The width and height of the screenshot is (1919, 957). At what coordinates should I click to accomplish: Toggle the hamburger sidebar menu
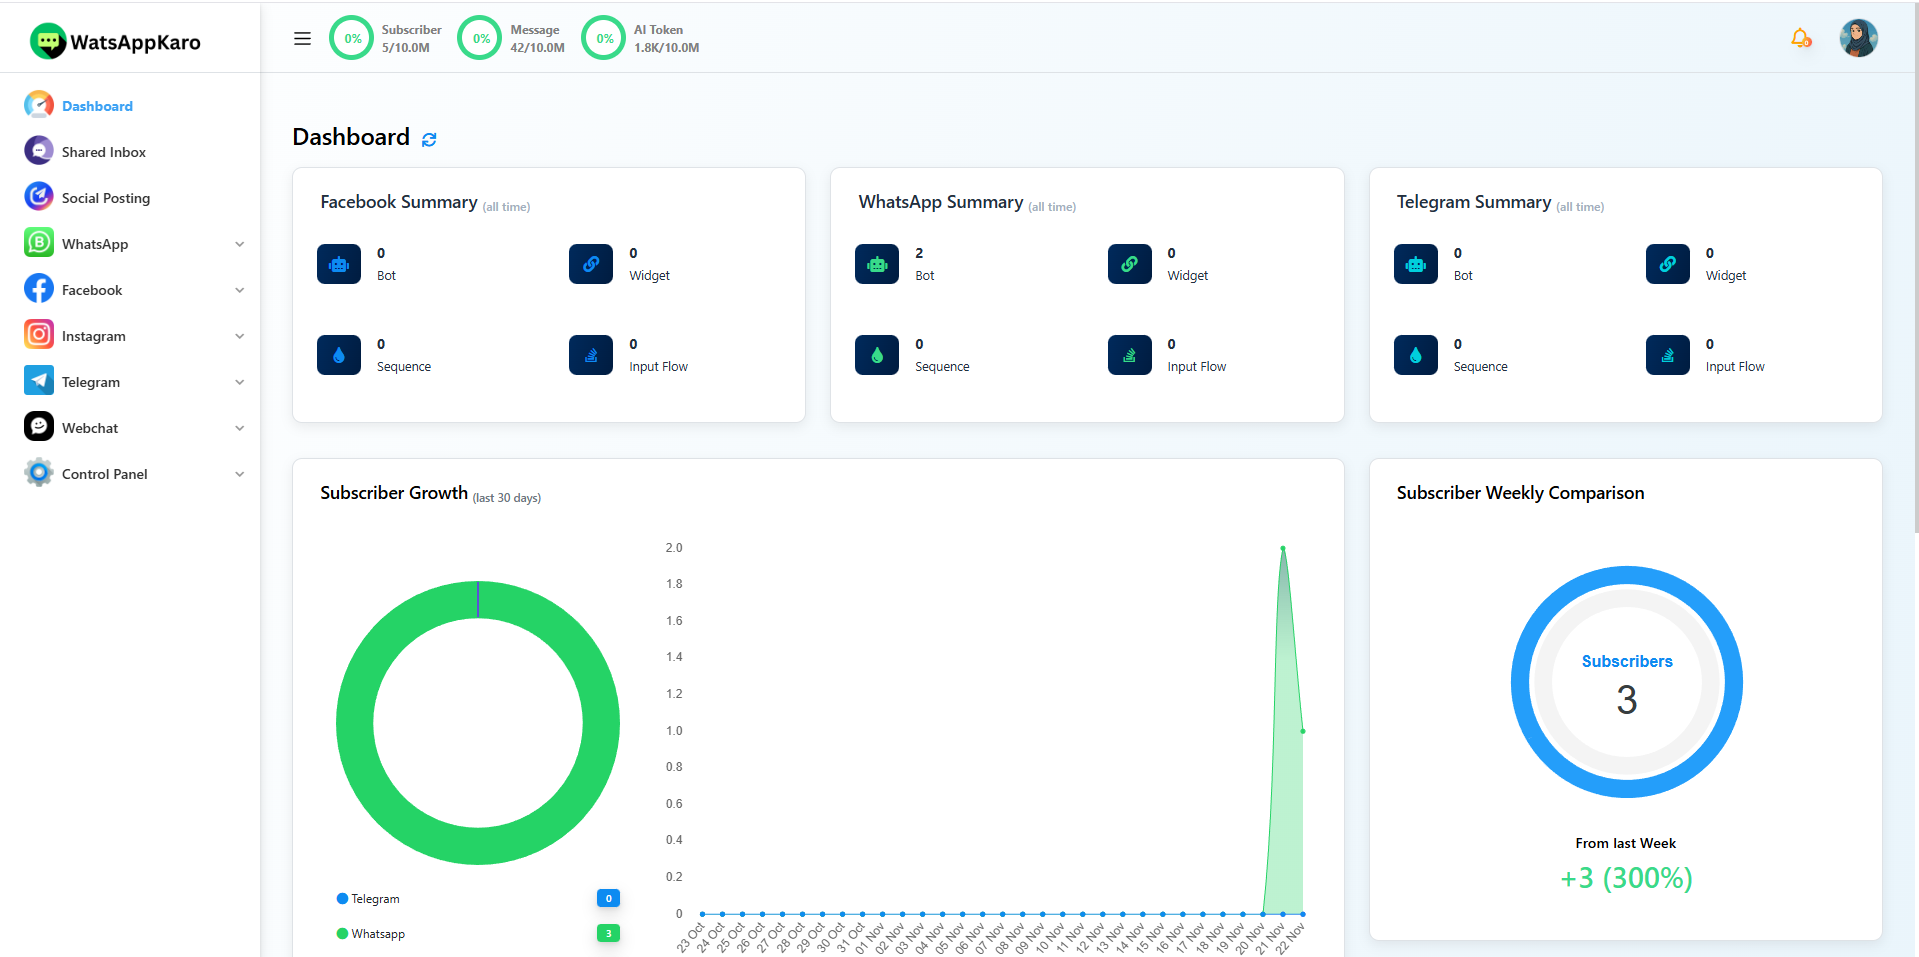[x=302, y=39]
